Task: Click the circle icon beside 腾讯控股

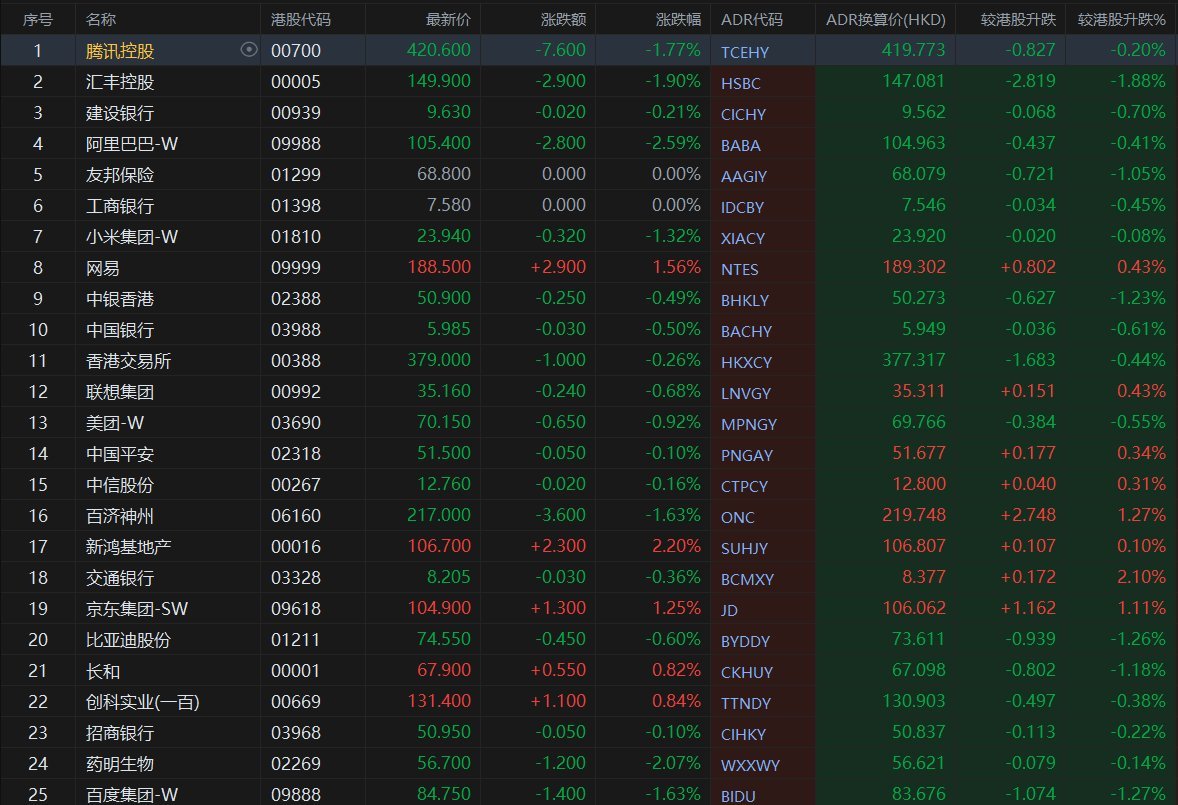Action: pos(249,50)
